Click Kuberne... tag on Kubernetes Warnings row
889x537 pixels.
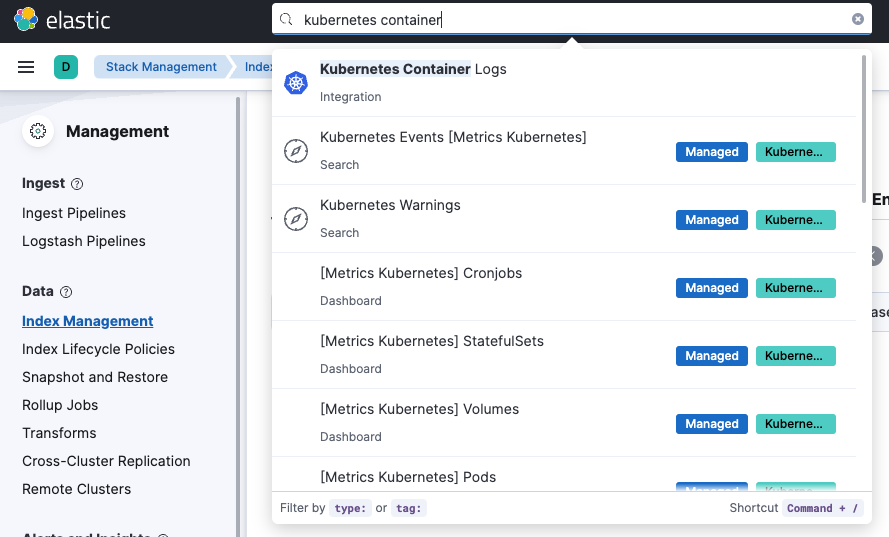(795, 220)
